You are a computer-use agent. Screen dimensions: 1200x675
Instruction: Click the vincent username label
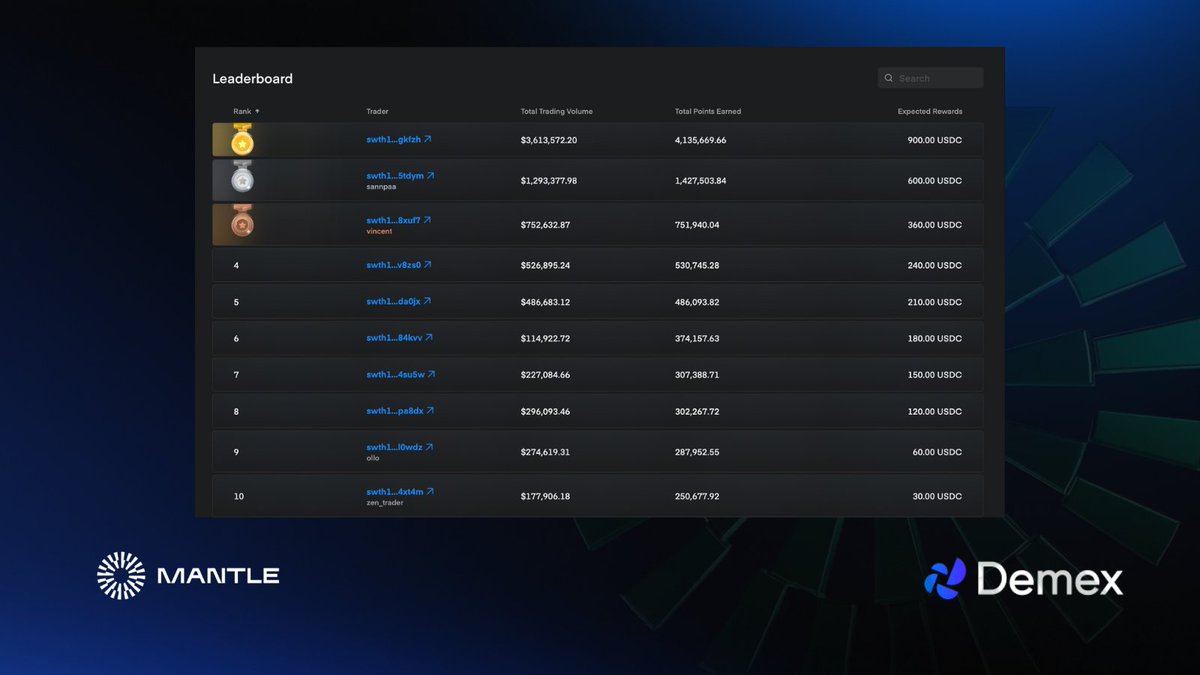point(379,231)
